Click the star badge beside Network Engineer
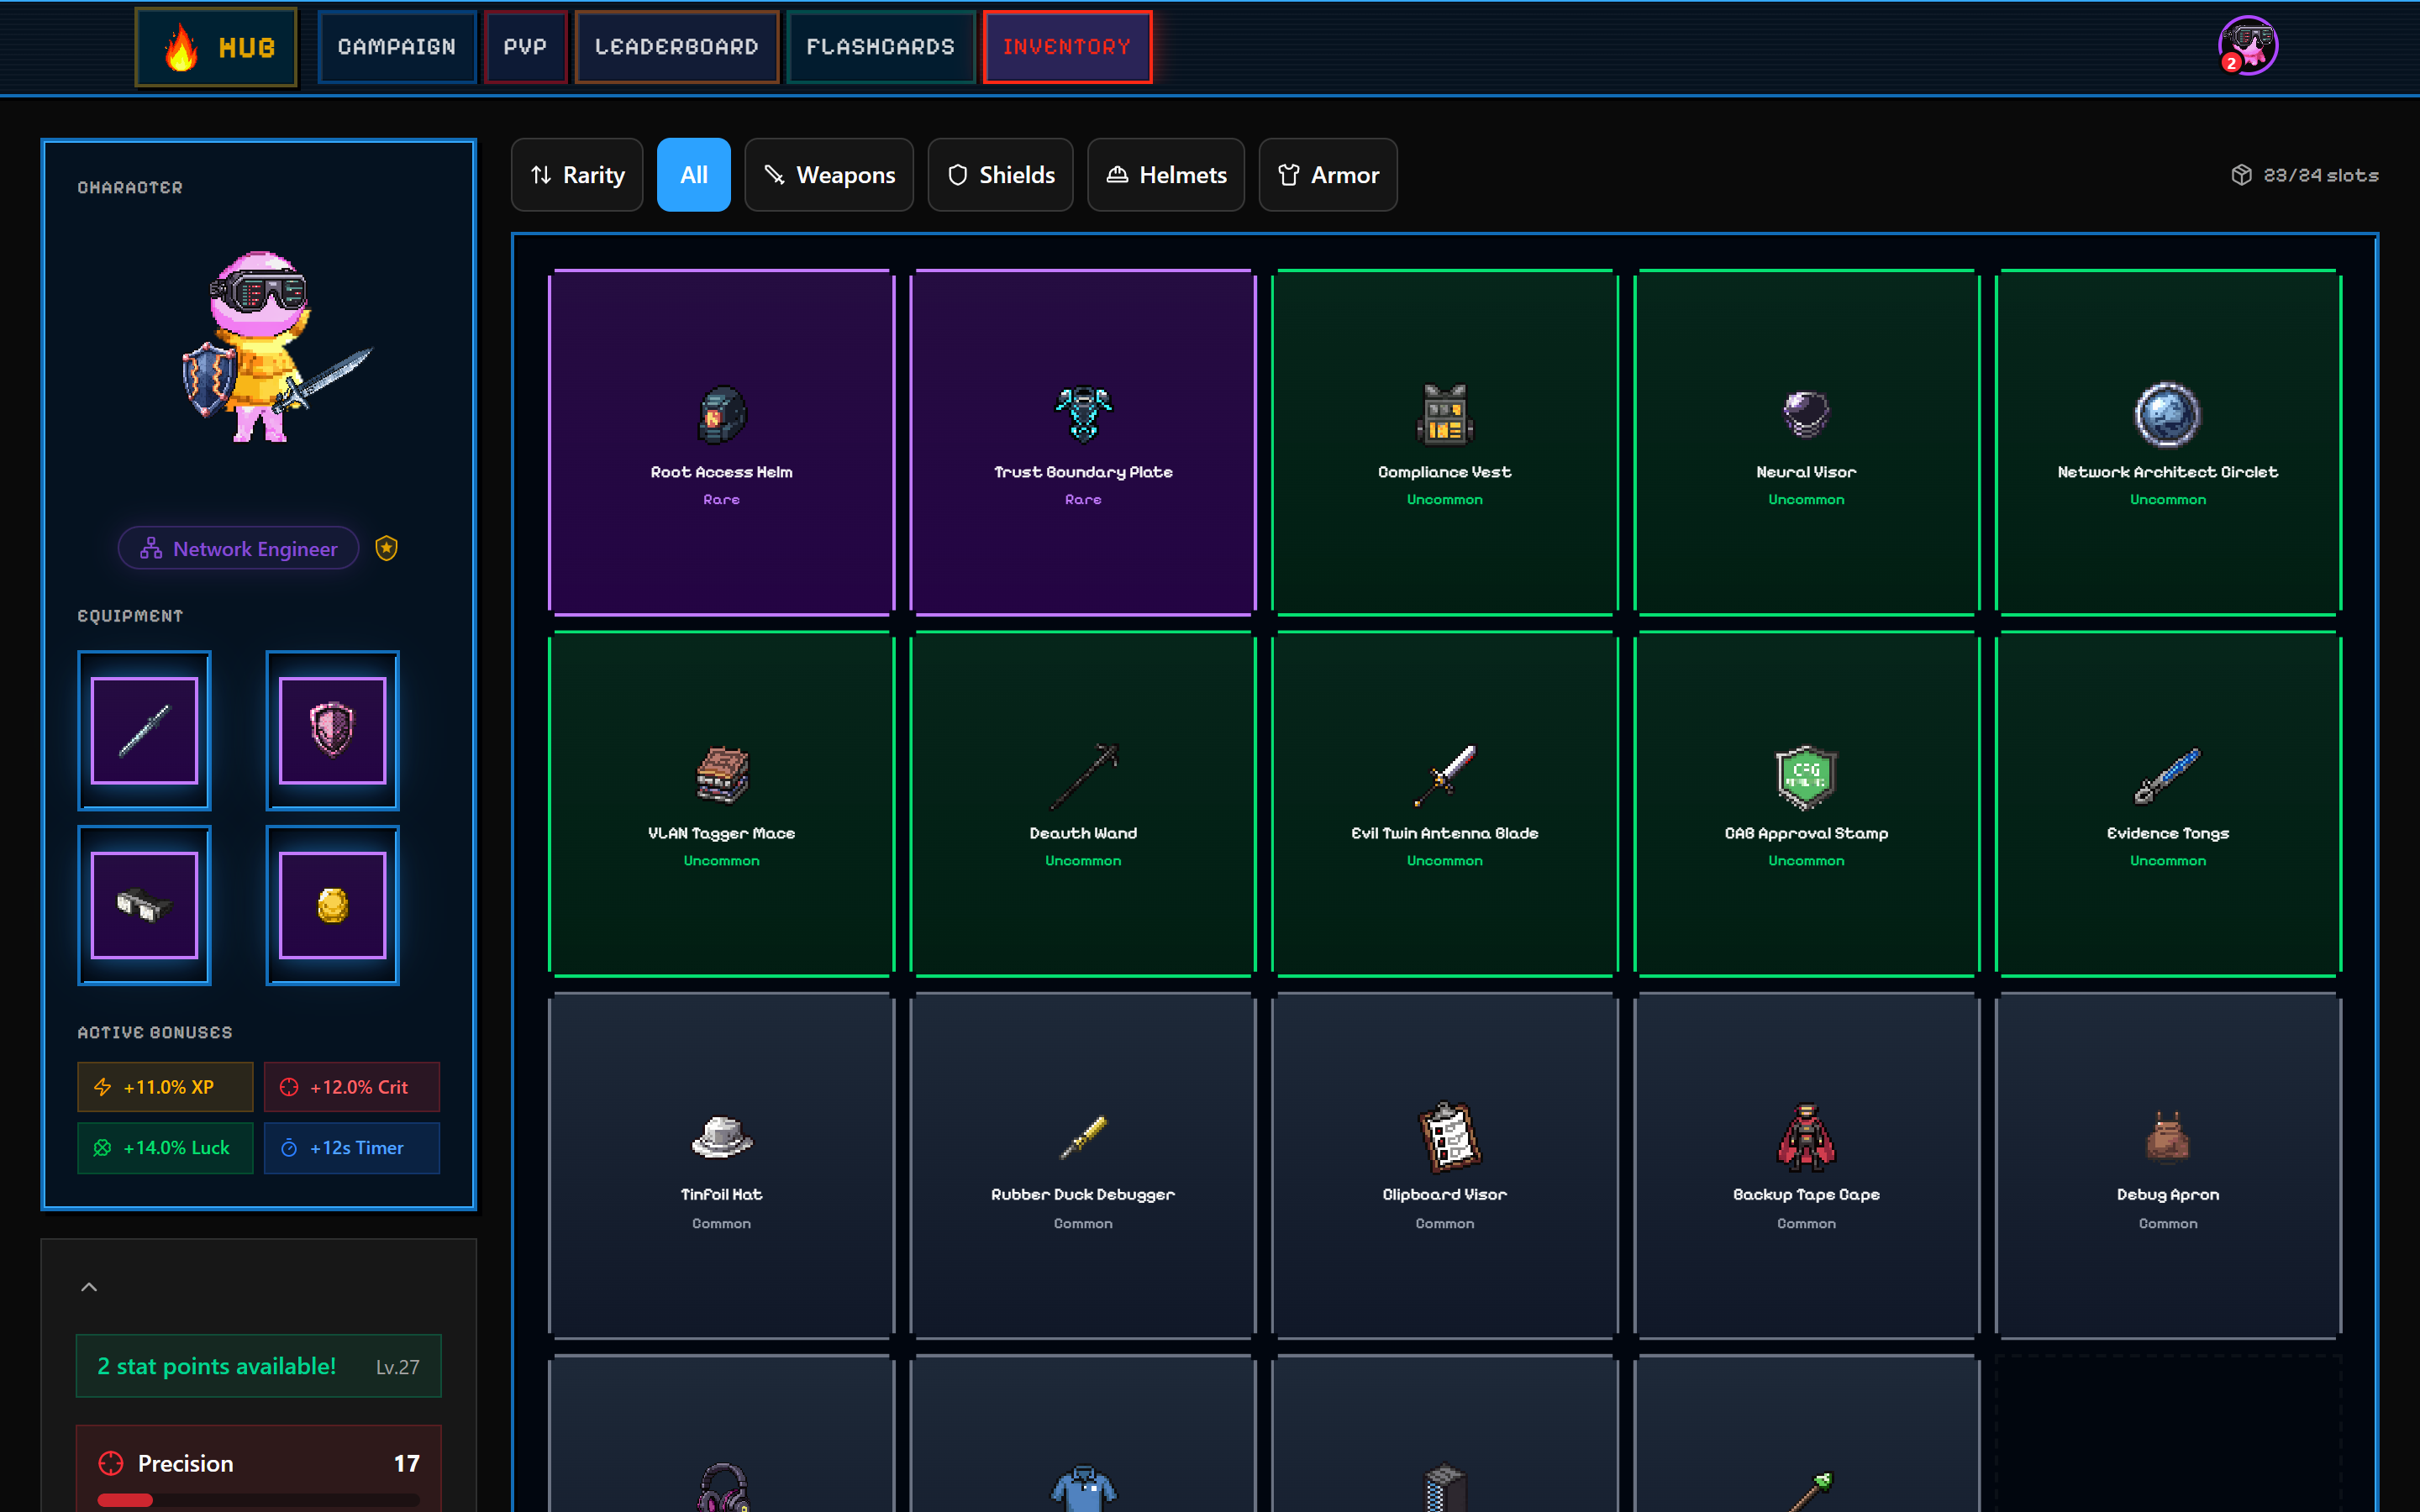Screen dimensions: 2420x1512 tap(386, 548)
